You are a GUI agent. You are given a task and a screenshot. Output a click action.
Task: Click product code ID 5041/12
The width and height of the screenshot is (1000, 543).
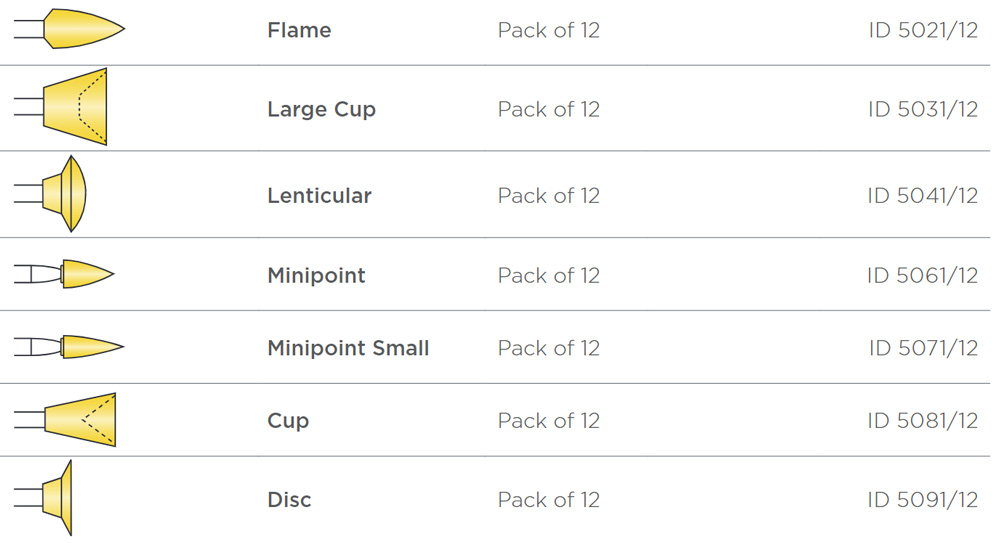pos(922,196)
